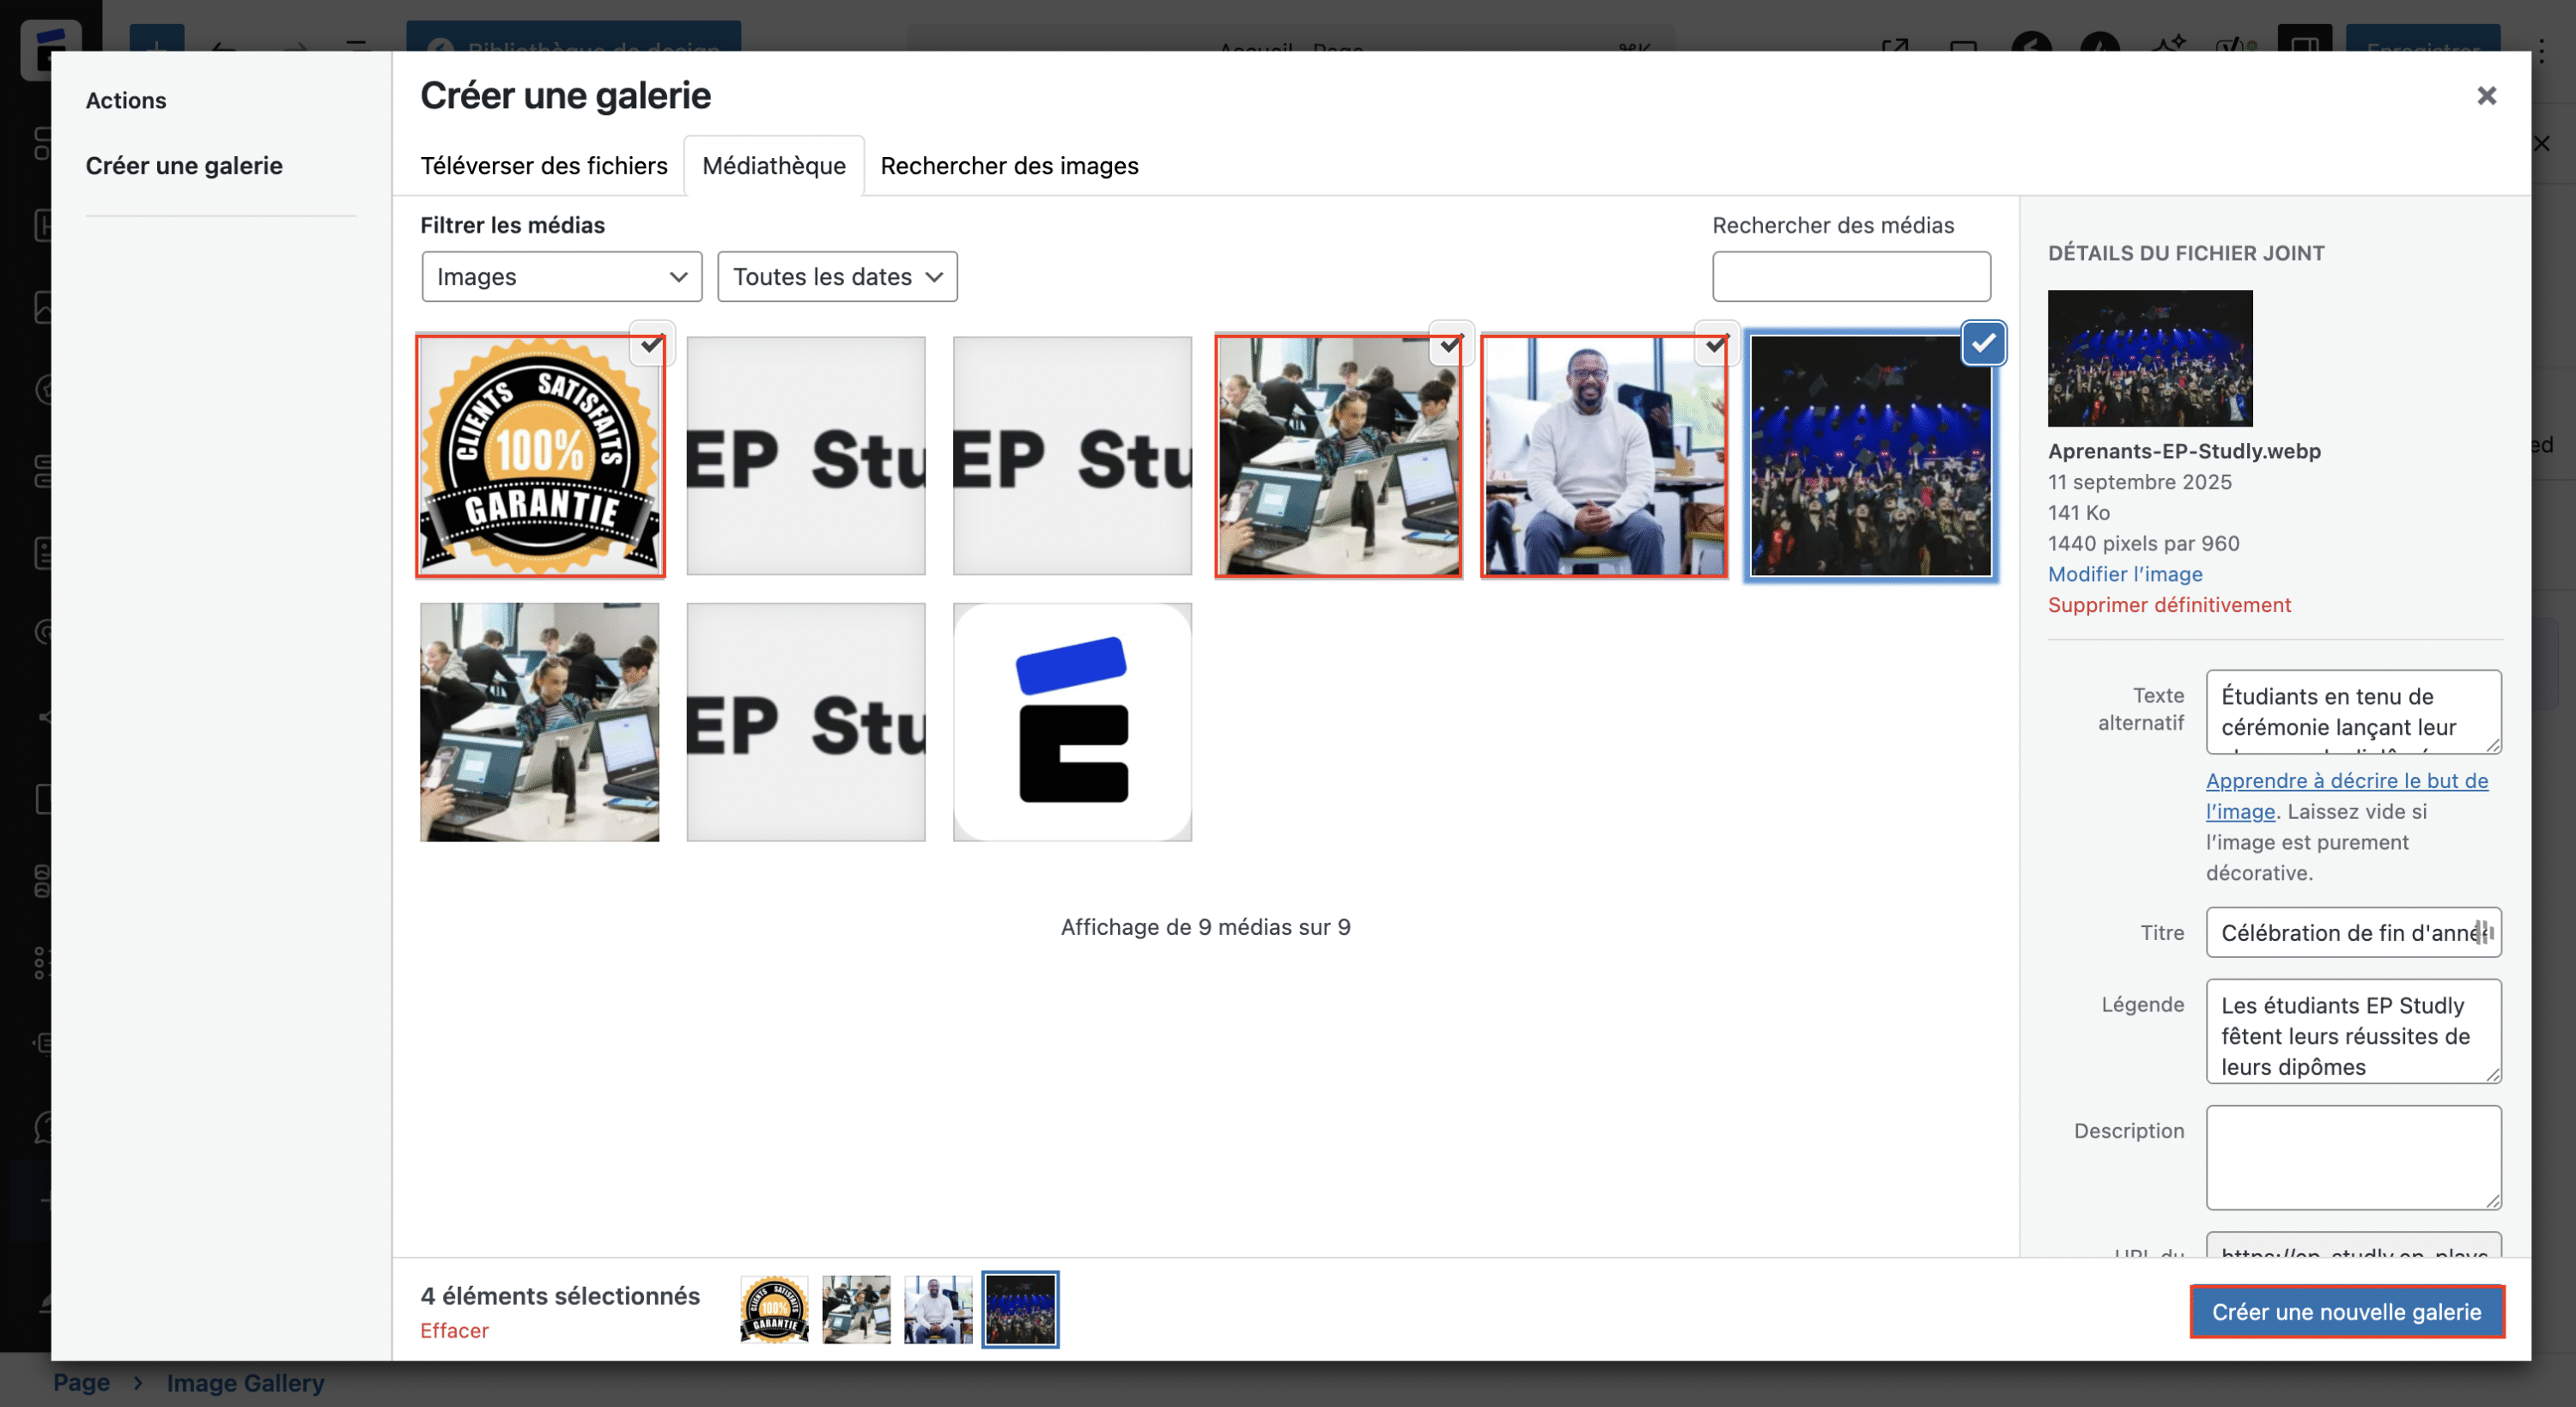Uncheck the Clients Satisfaits badge image

click(652, 343)
